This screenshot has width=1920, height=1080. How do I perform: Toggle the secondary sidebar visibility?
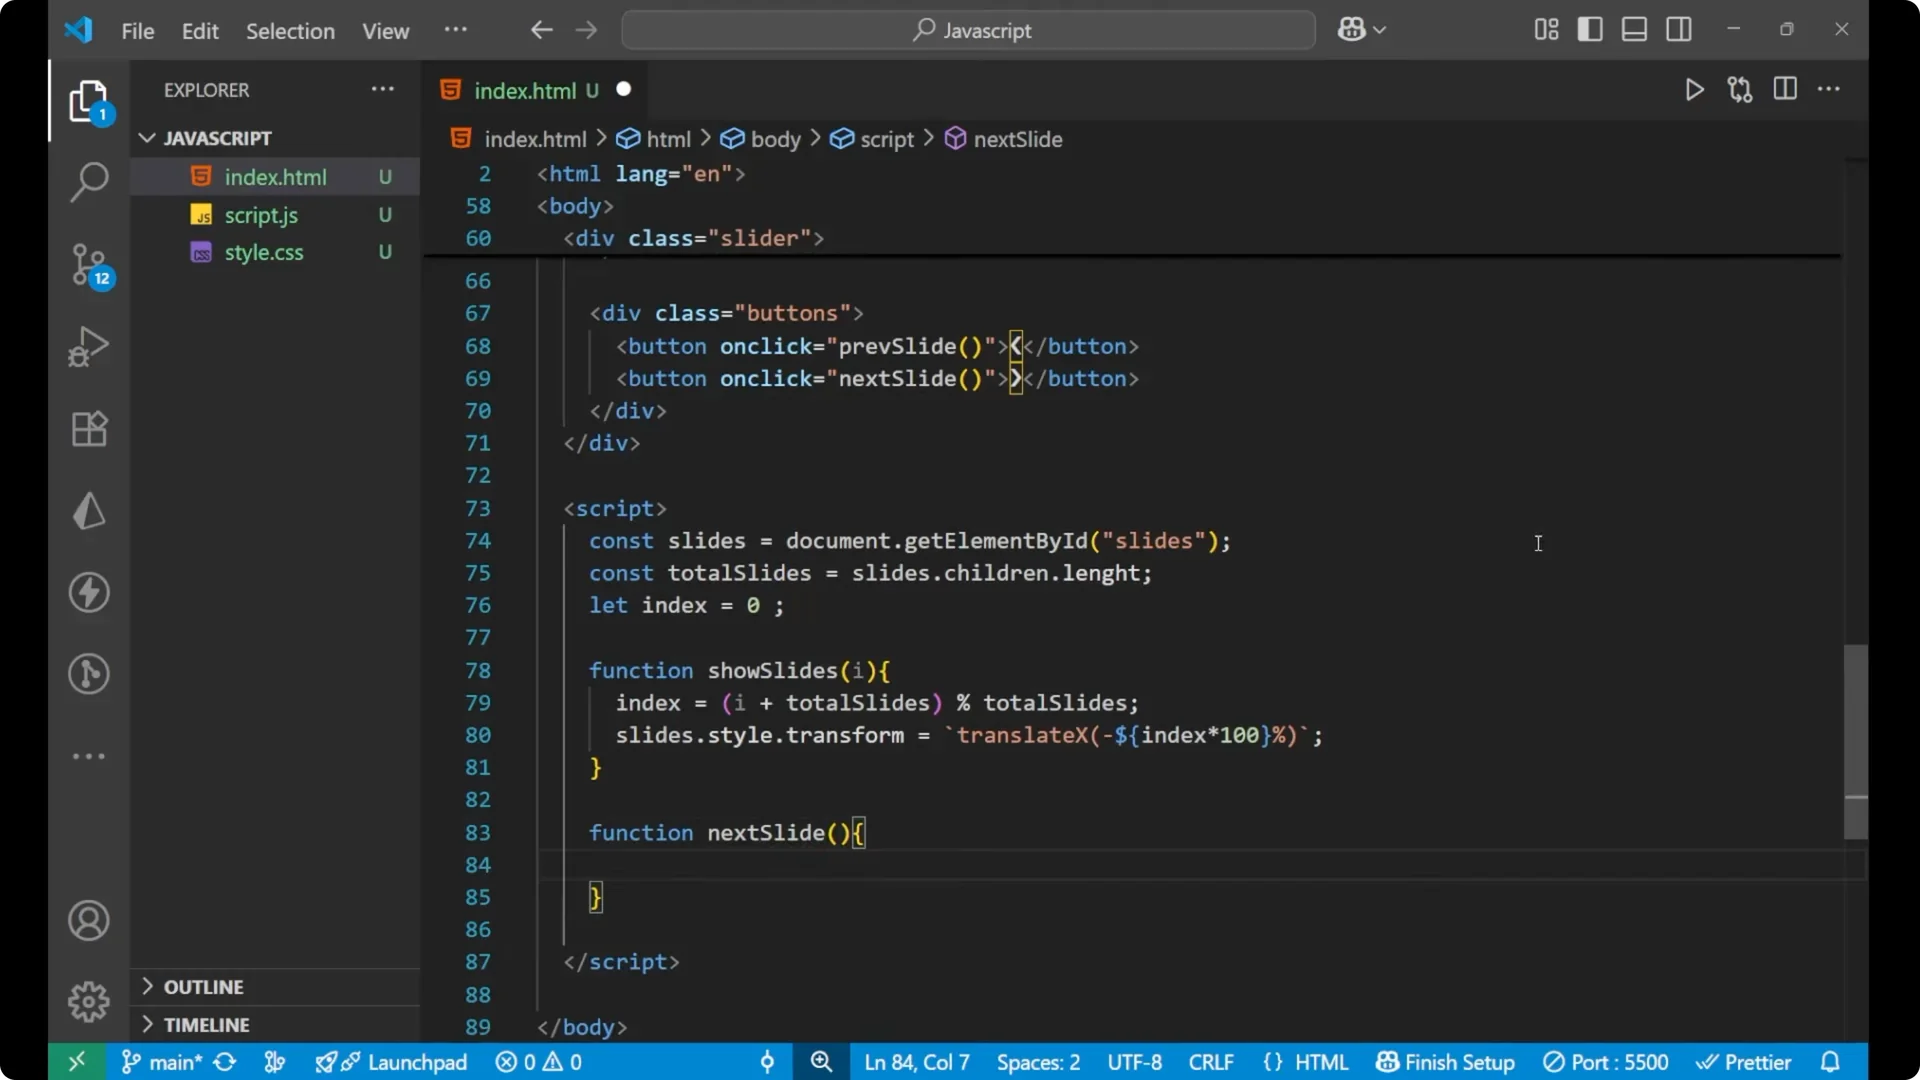point(1679,29)
